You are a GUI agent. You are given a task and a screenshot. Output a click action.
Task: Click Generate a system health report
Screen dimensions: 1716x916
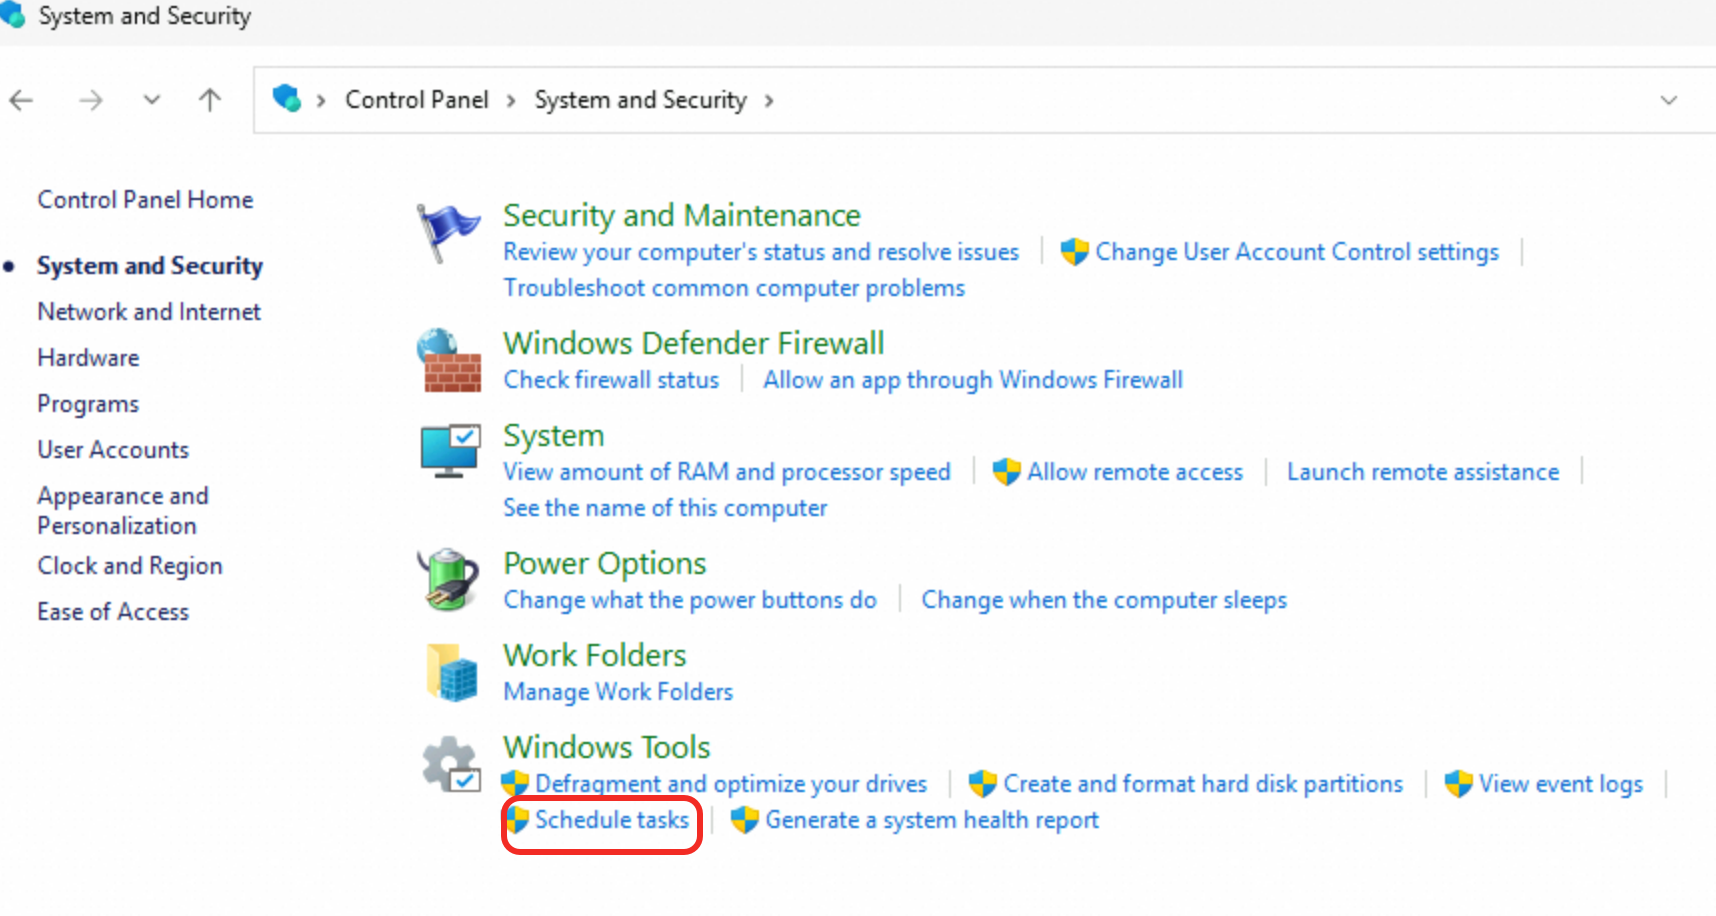pyautogui.click(x=931, y=820)
